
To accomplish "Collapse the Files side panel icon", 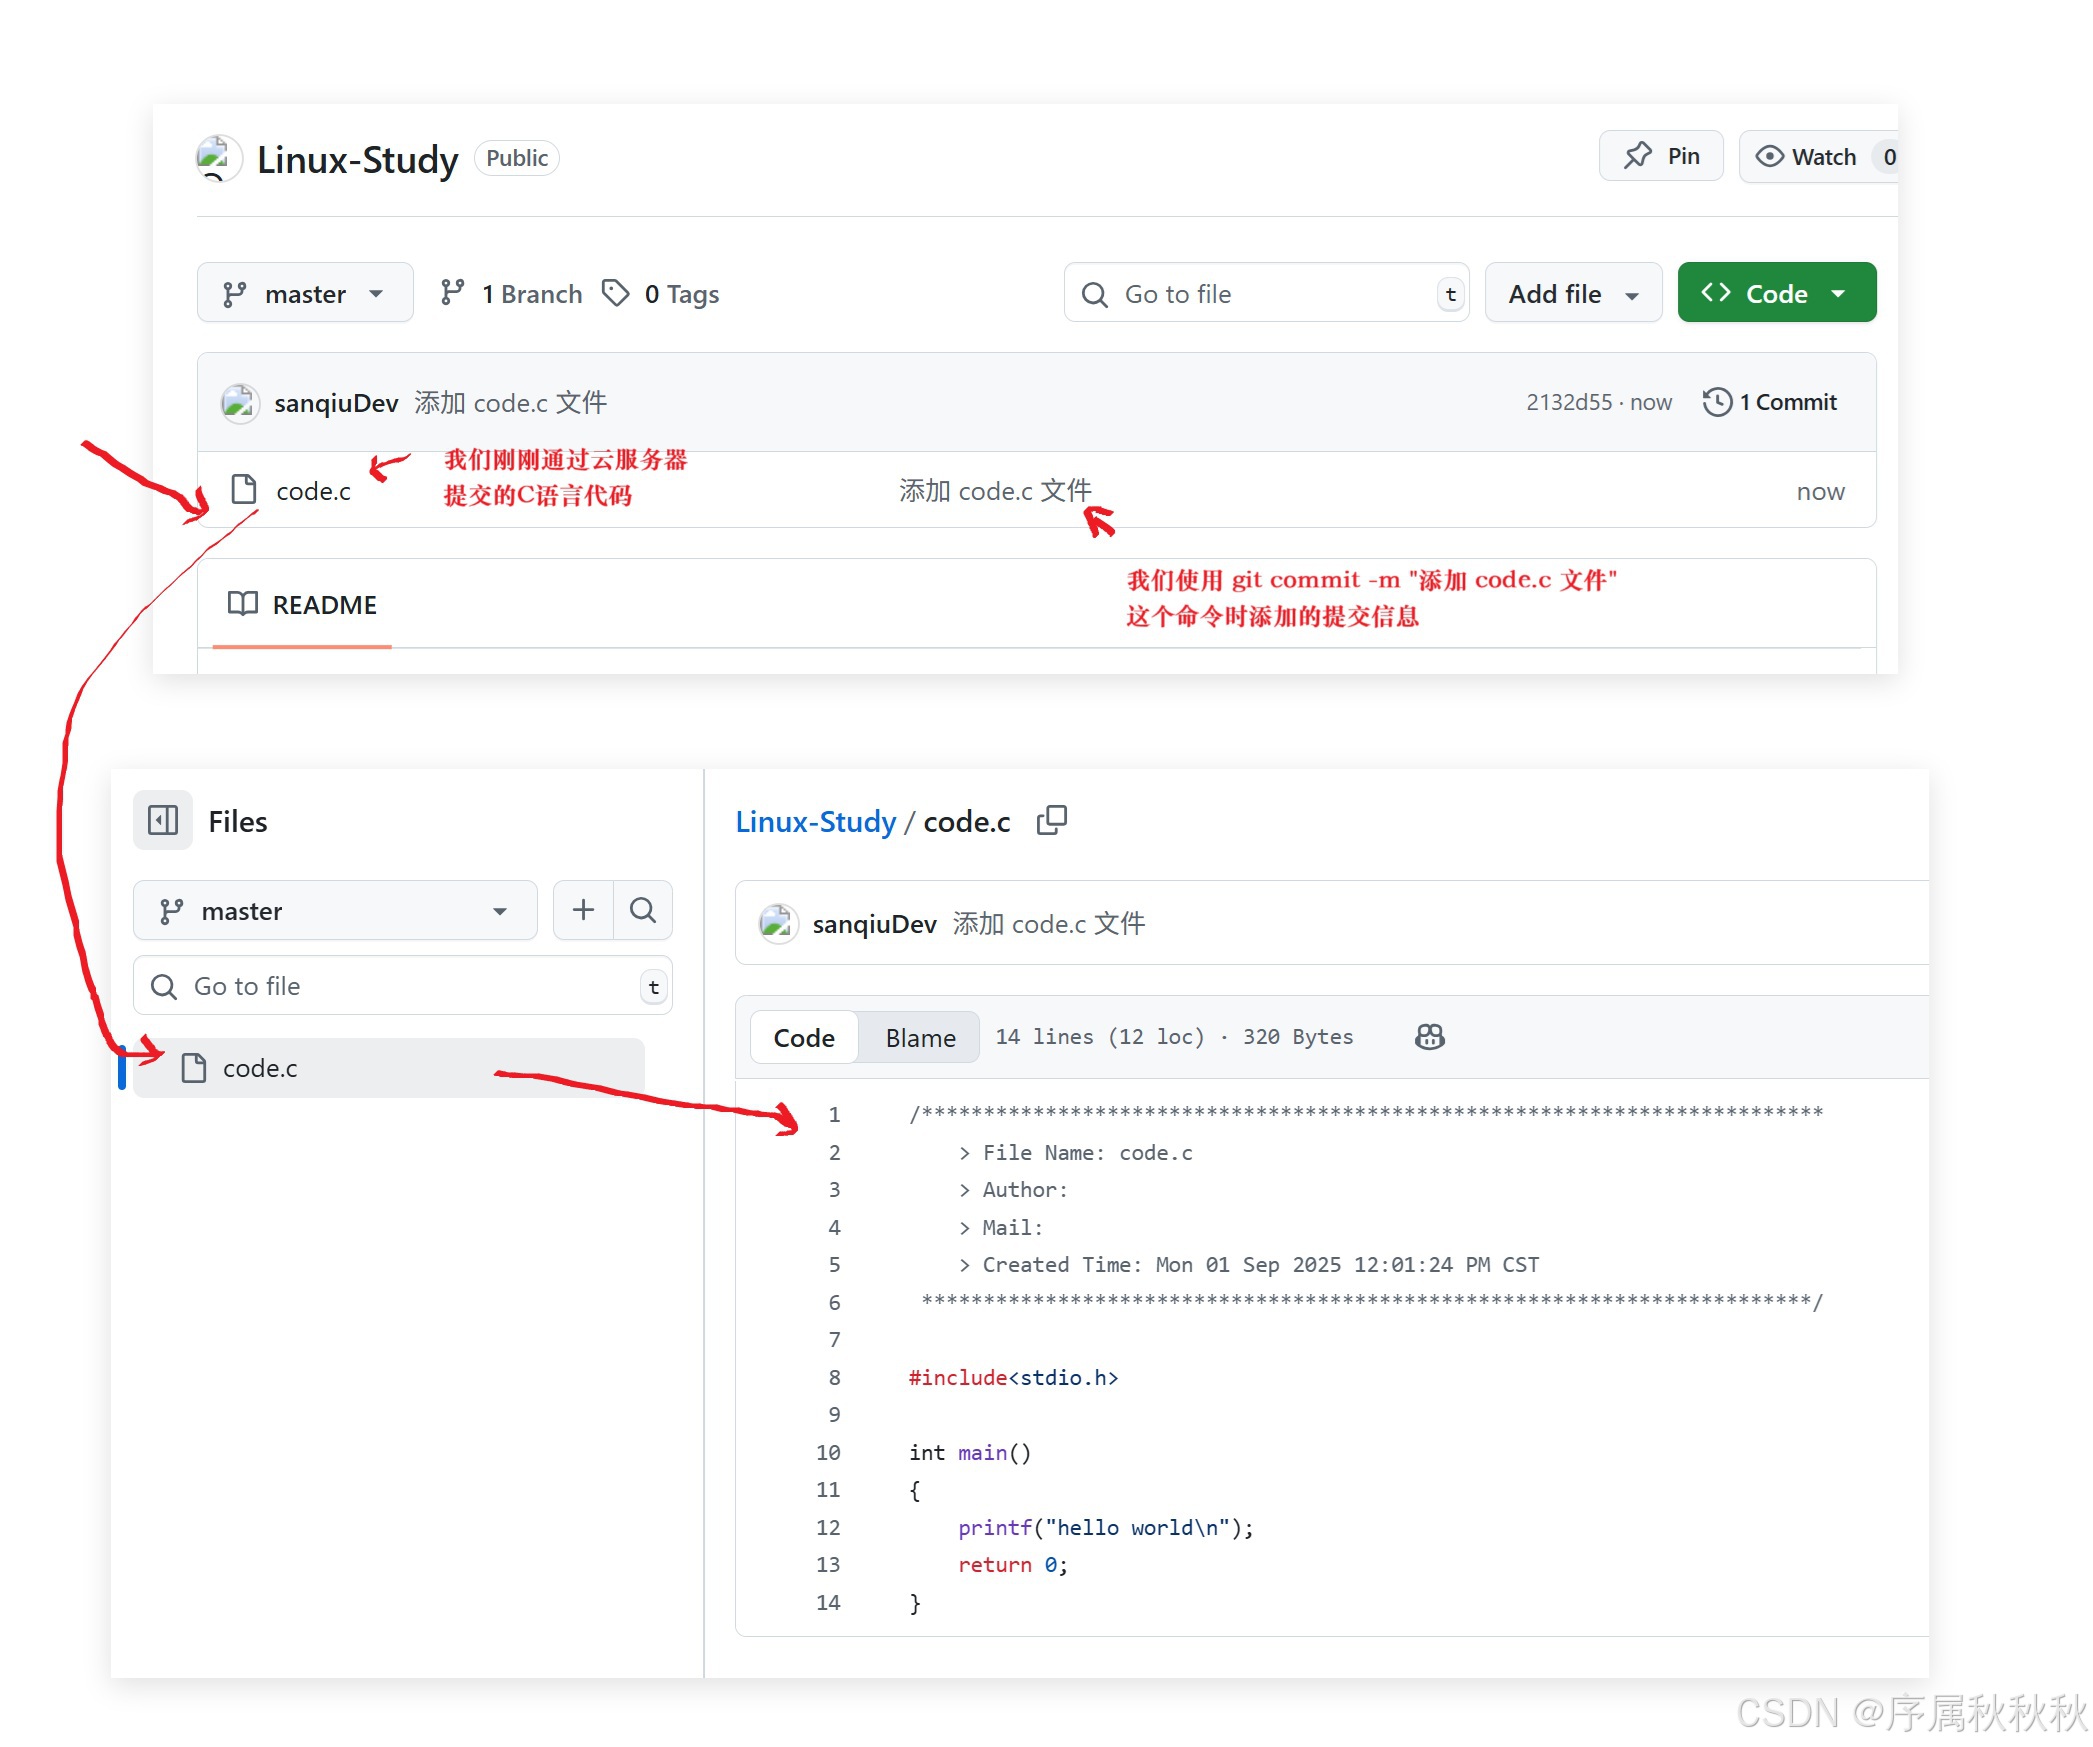I will pos(163,821).
